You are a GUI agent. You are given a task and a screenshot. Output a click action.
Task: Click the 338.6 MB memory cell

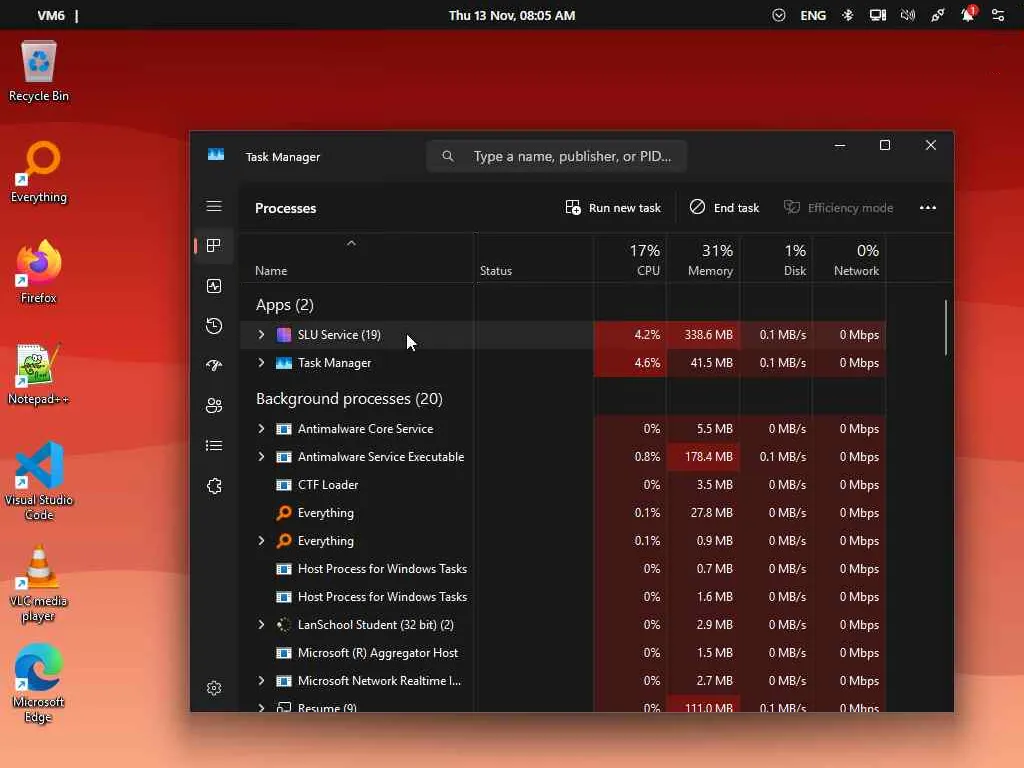pos(703,334)
